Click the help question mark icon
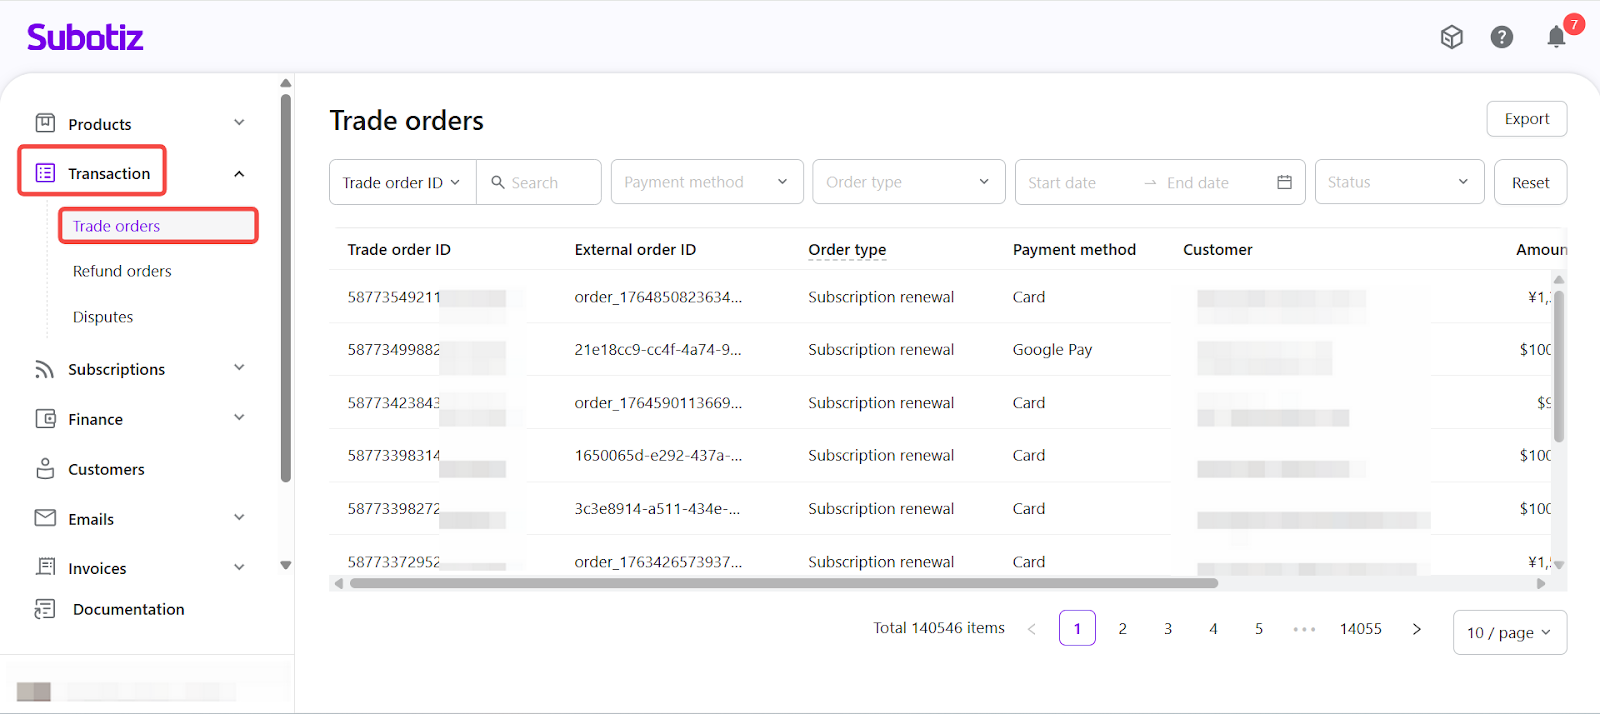 click(1501, 38)
